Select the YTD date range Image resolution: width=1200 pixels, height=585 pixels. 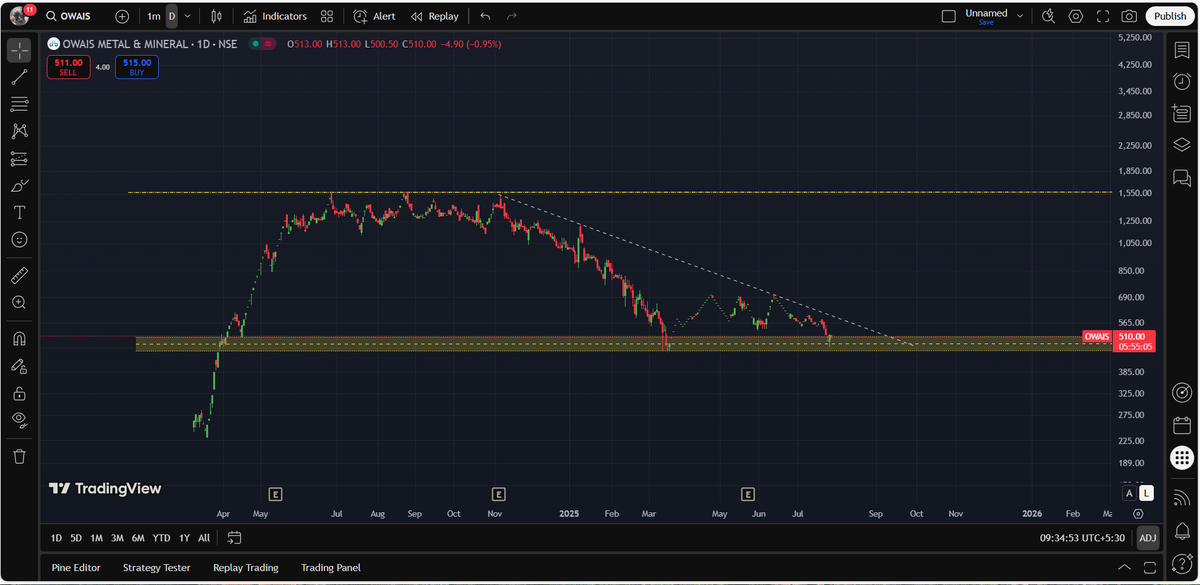coord(161,538)
